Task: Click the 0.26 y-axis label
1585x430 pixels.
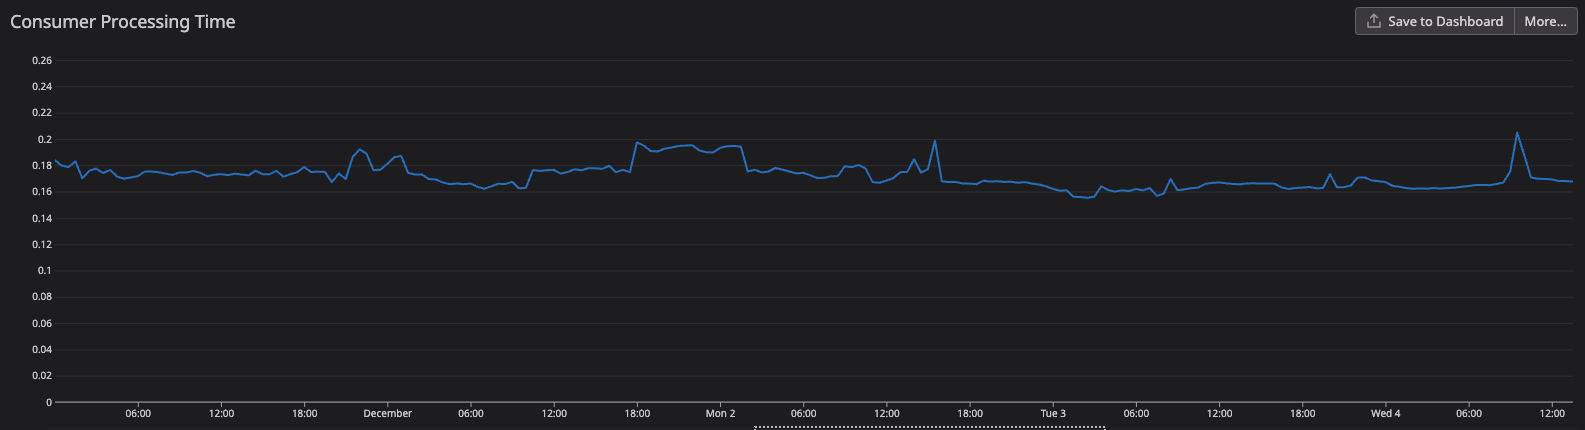Action: tap(42, 61)
